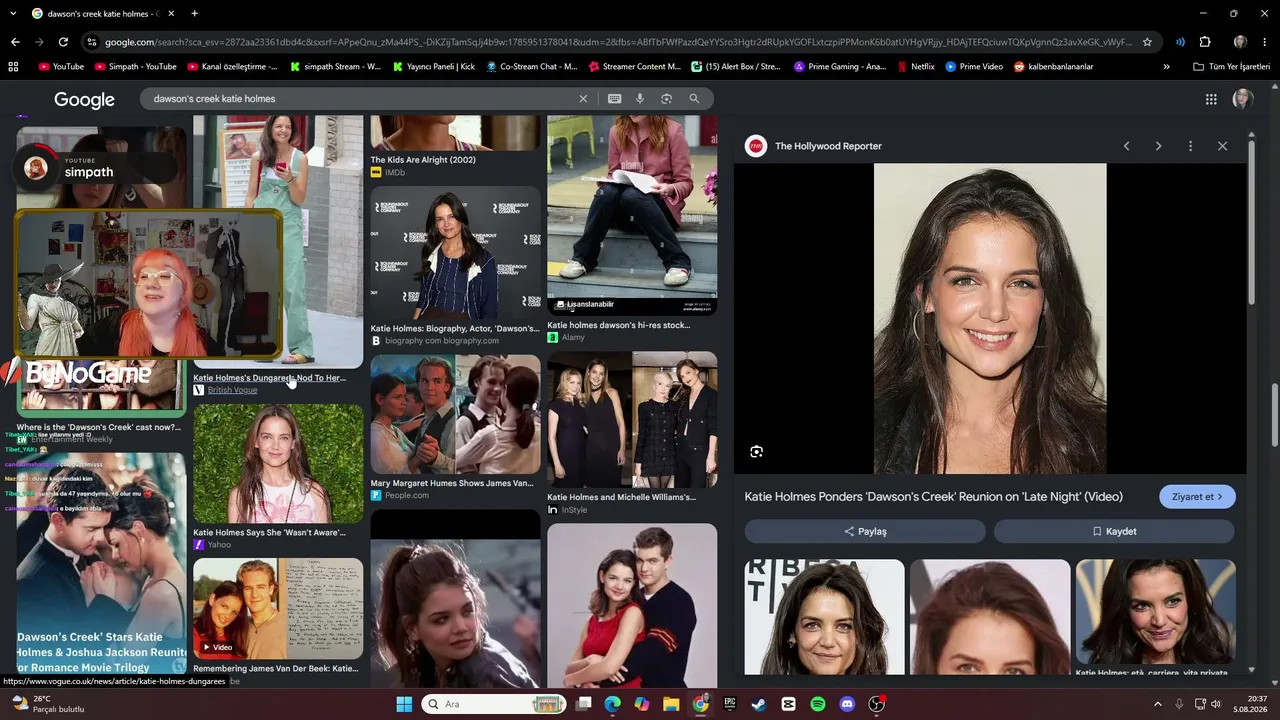Submit search with the magnifier icon
The width and height of the screenshot is (1280, 720).
694,99
